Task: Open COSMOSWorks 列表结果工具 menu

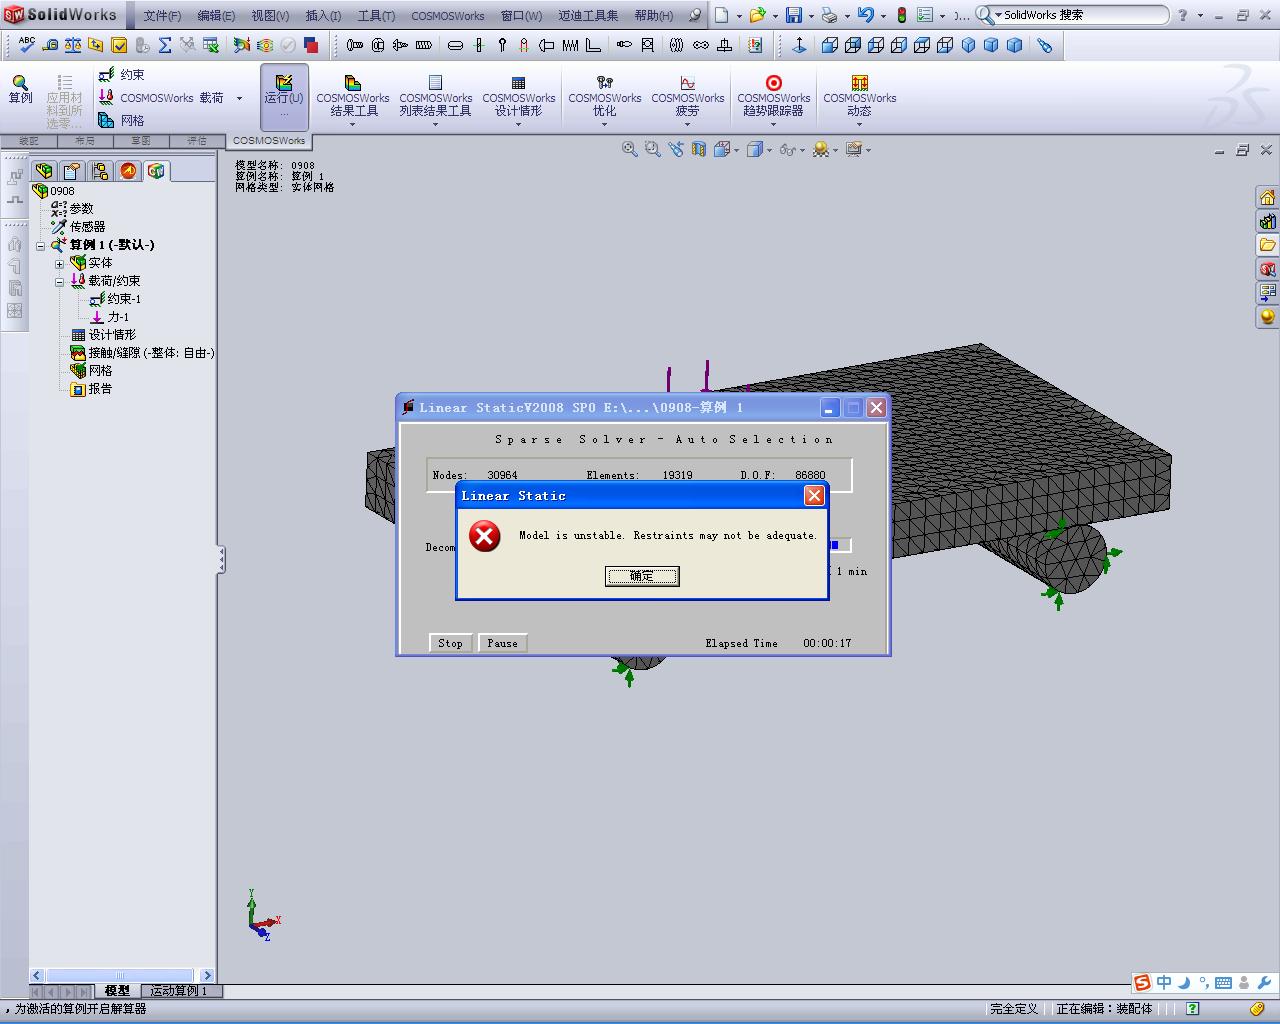Action: (435, 98)
